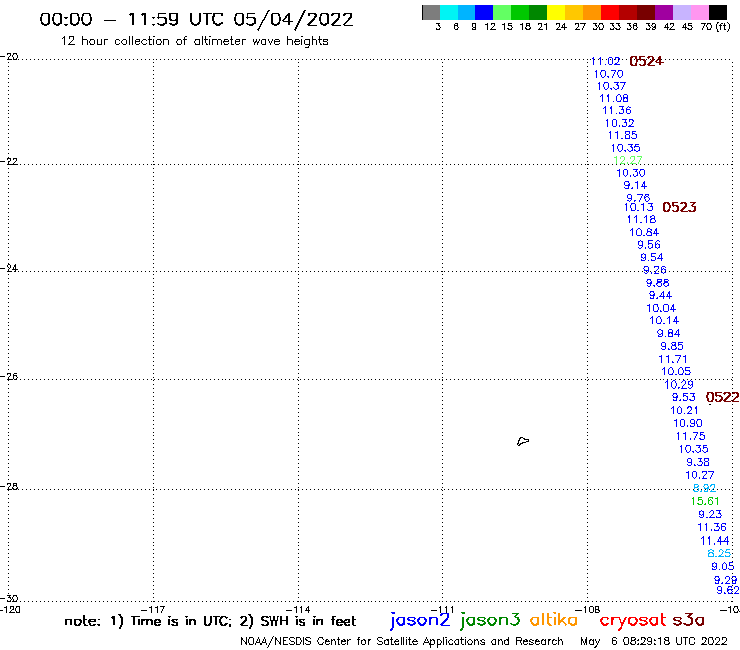Click the wave height reading 11.18
Viewport: 740px width, 650px height.
641,219
